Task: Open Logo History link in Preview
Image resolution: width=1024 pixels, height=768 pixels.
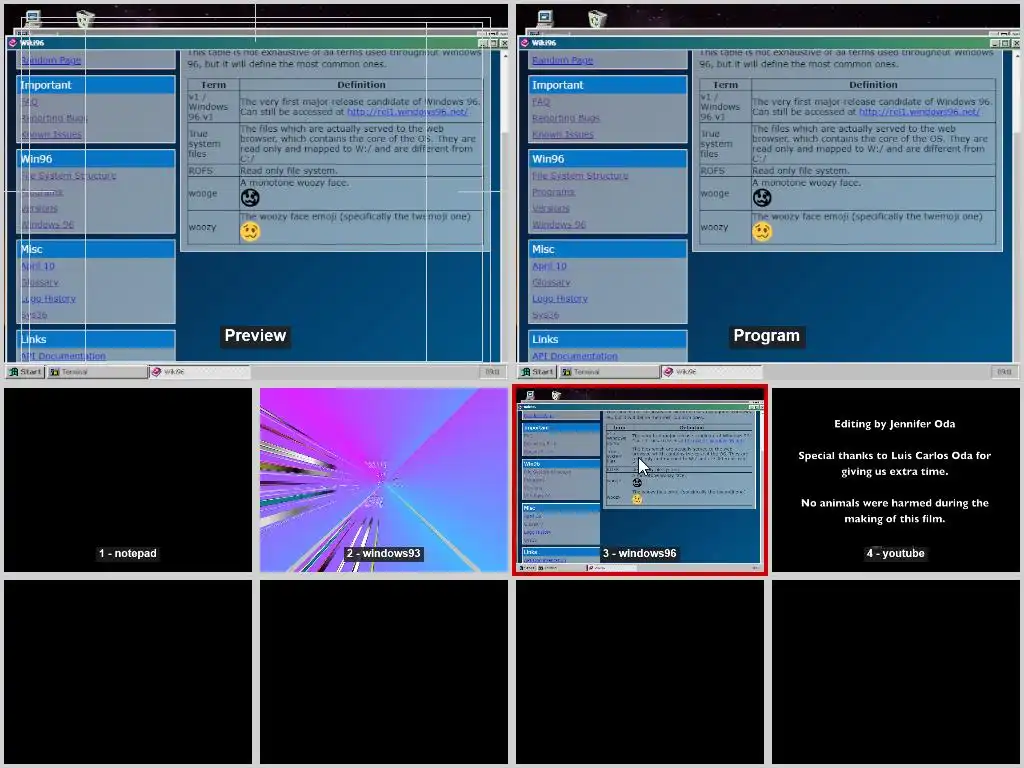Action: (x=48, y=298)
